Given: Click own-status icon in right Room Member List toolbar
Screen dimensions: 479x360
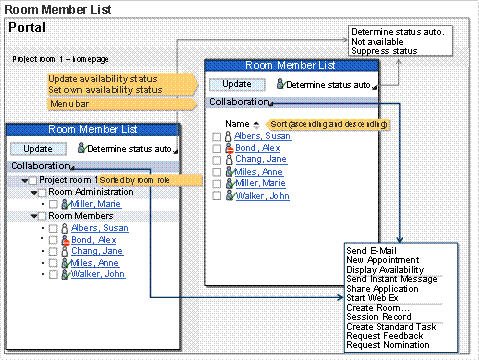Looking at the screenshot, I should pos(281,84).
